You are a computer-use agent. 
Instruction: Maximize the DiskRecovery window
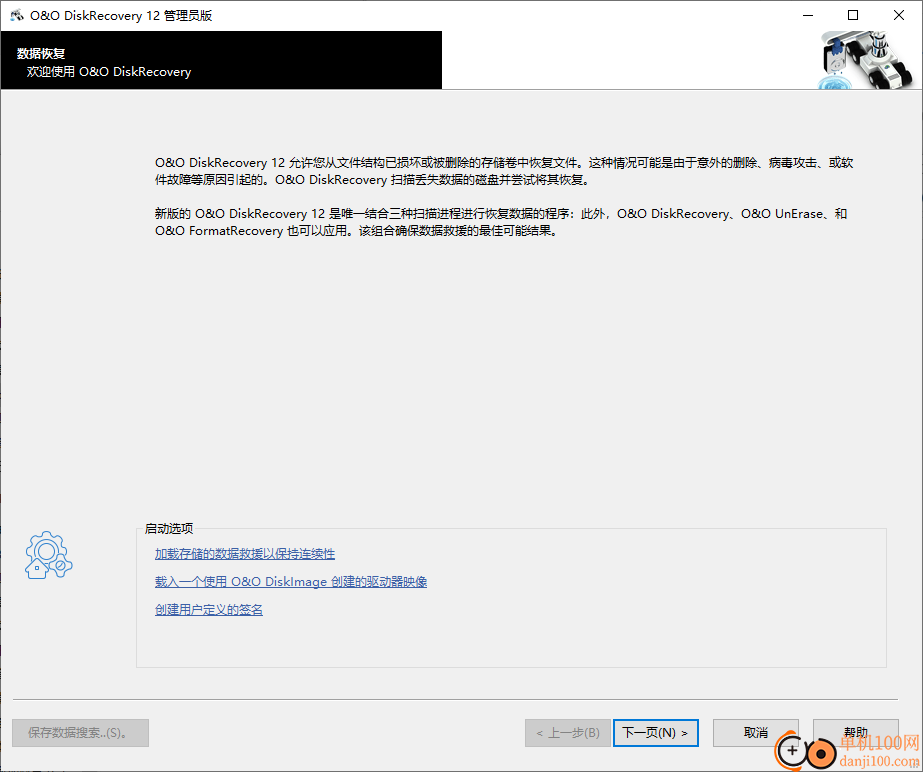pos(853,15)
